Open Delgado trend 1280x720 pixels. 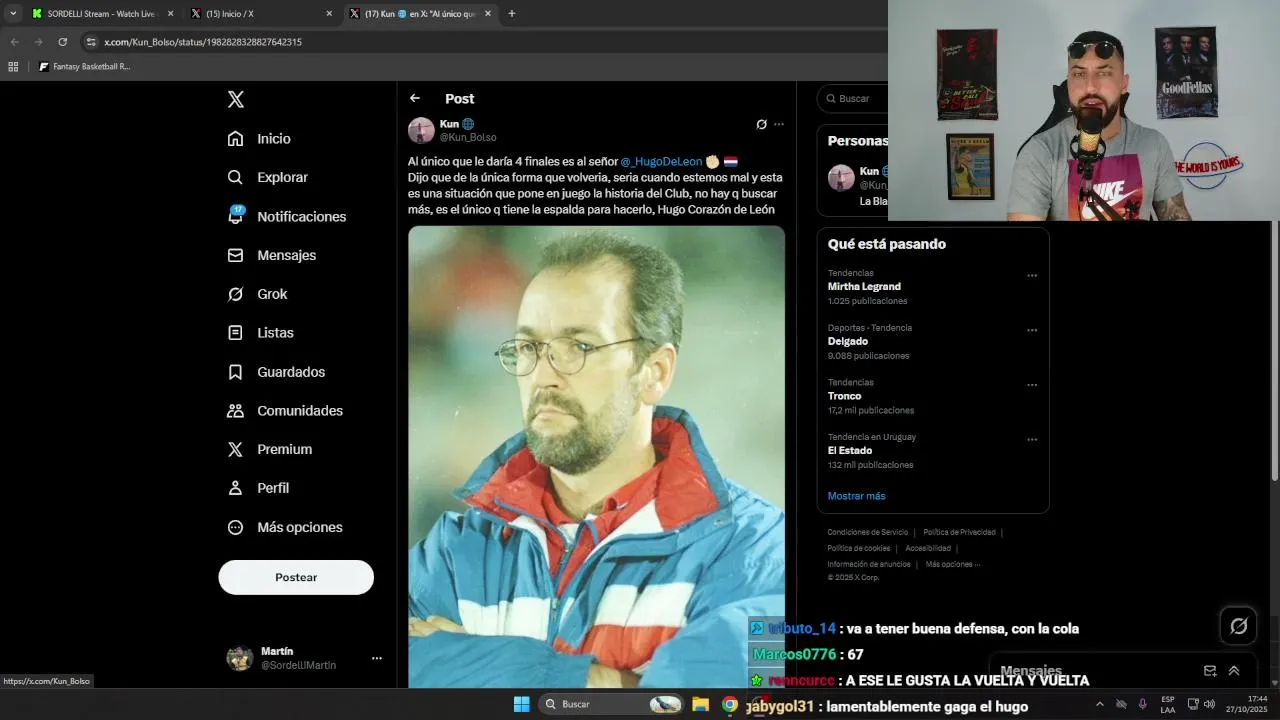pyautogui.click(x=848, y=341)
